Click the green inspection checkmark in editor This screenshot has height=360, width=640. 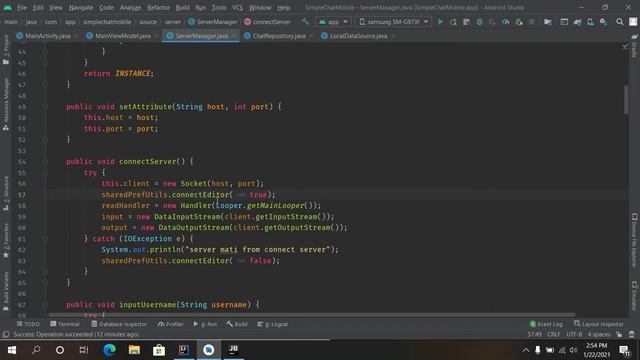click(625, 46)
